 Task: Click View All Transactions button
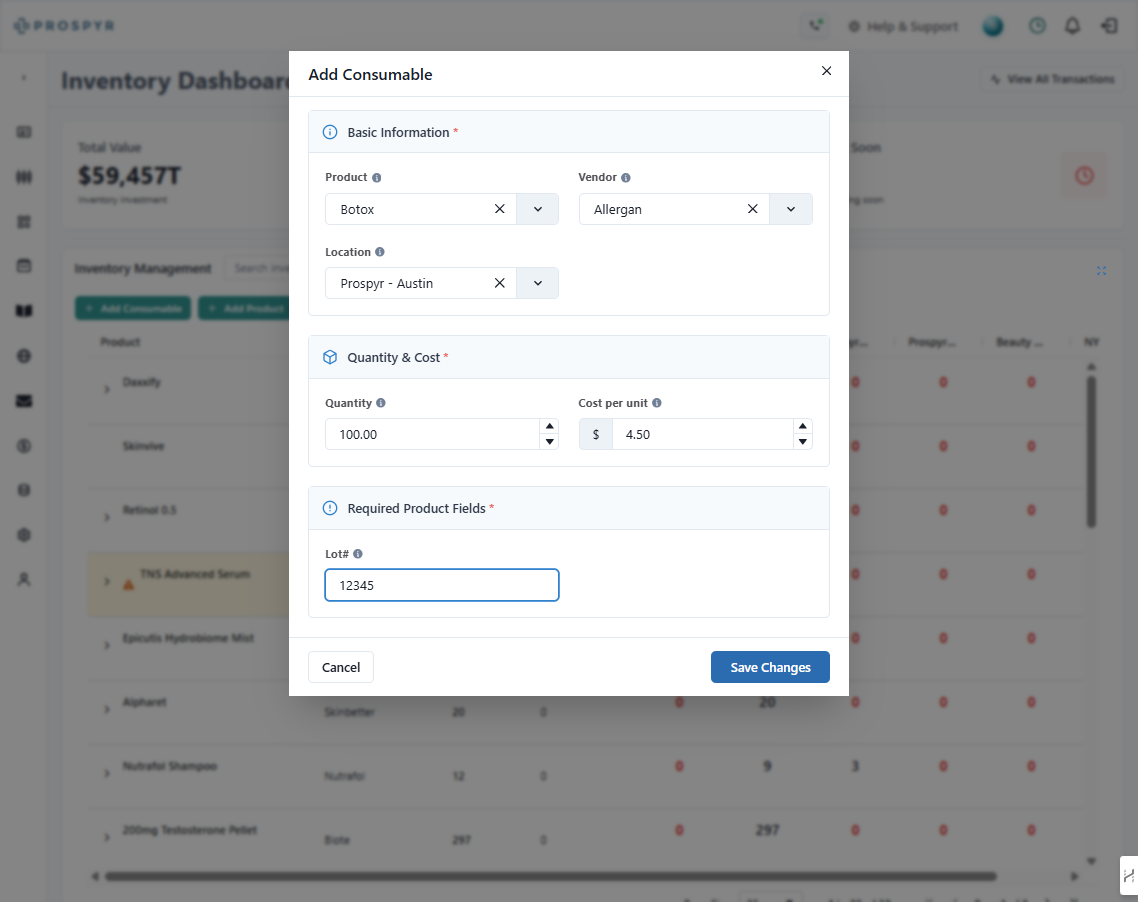(x=1052, y=79)
